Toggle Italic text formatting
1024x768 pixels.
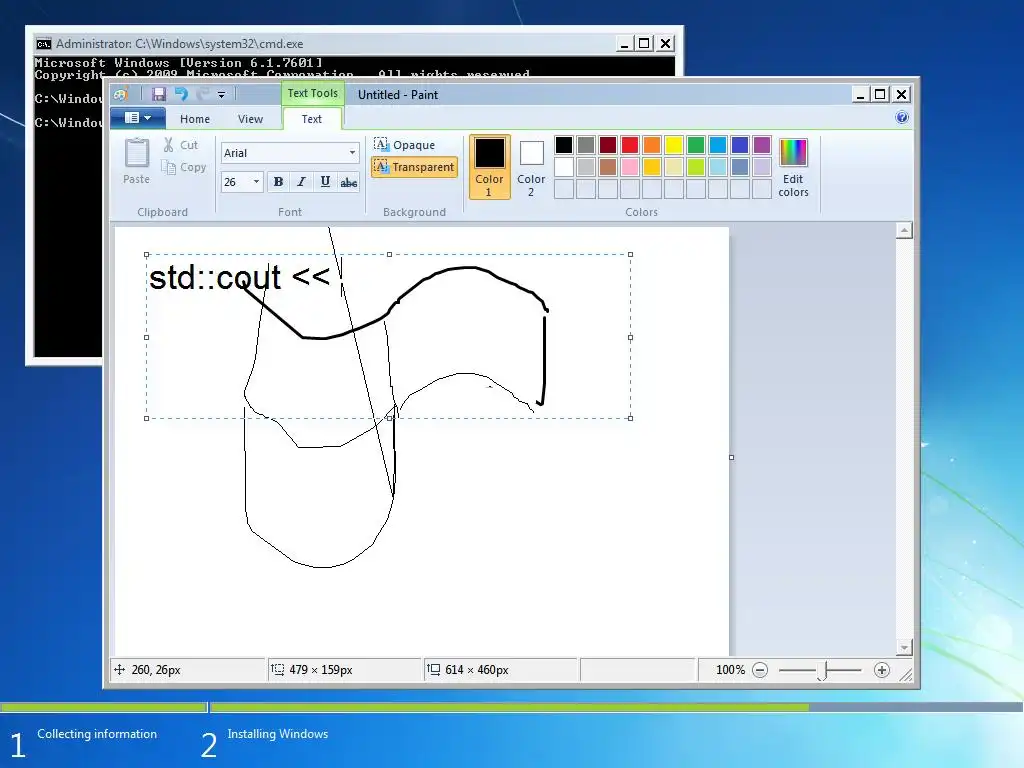(301, 182)
